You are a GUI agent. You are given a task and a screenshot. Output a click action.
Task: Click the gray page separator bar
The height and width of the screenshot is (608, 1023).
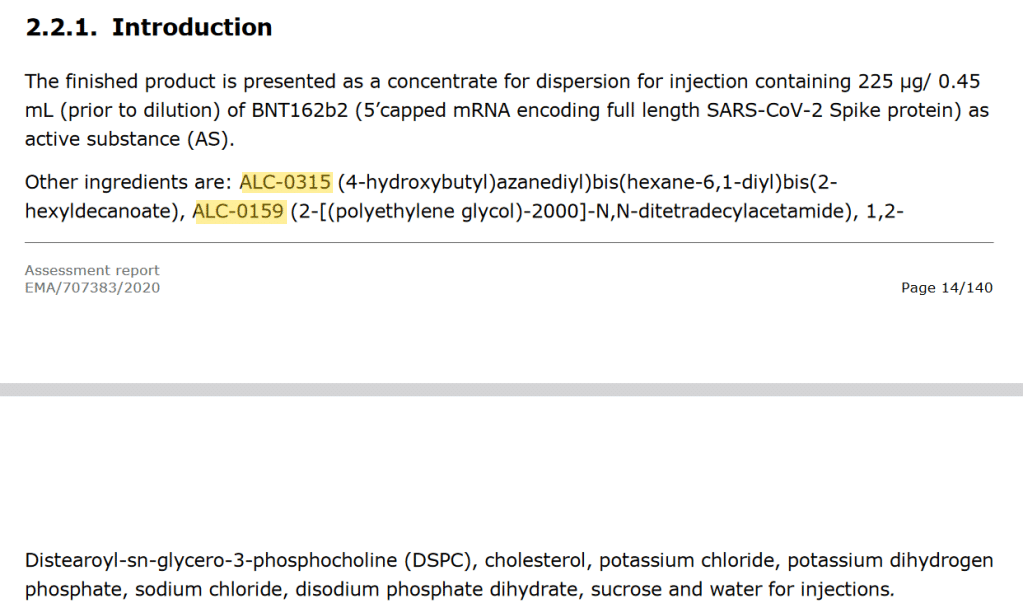coord(512,389)
